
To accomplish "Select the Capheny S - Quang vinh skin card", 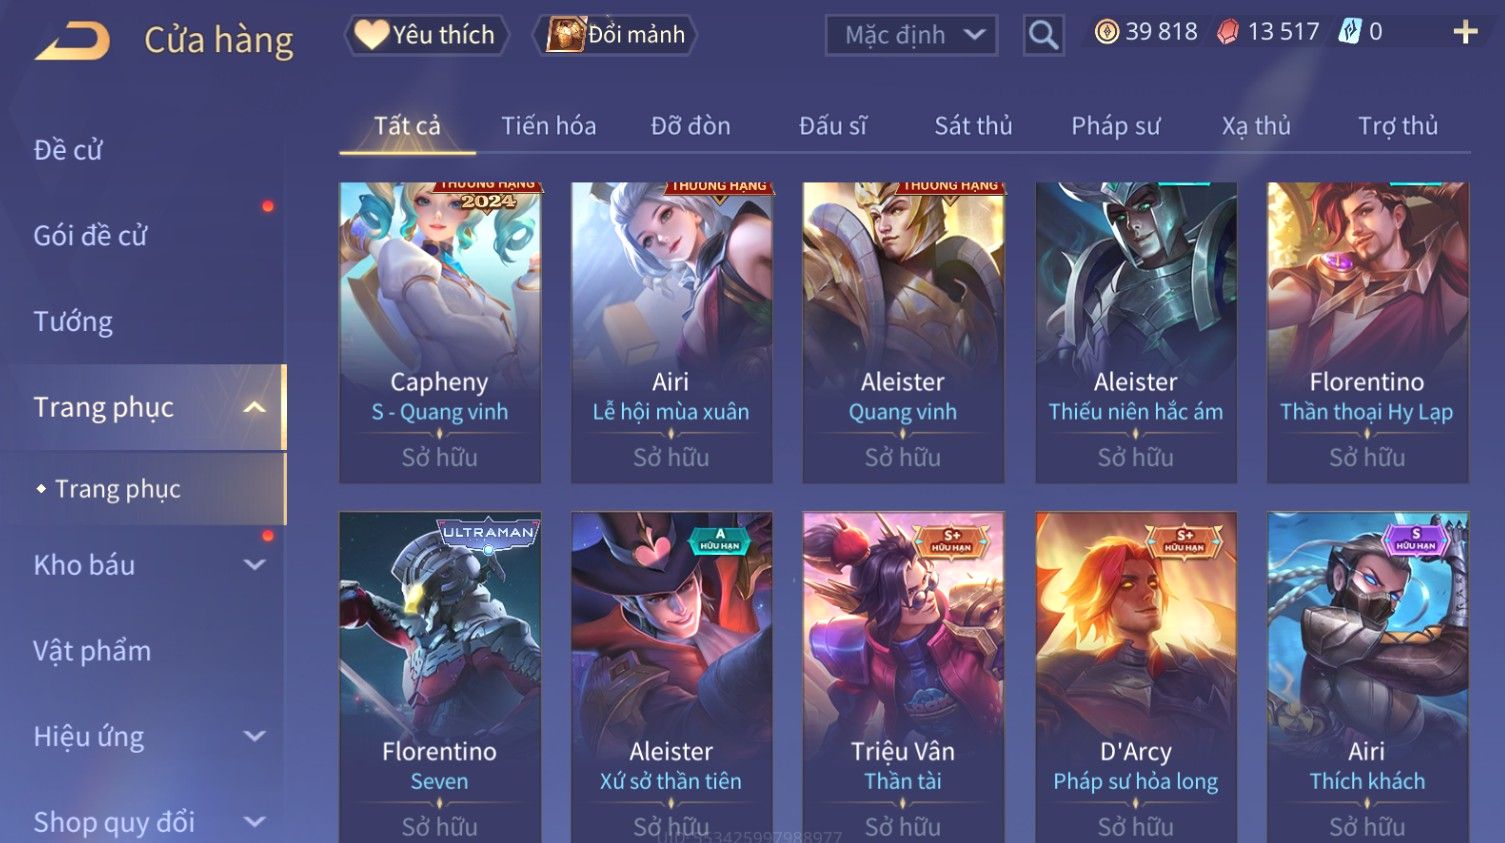I will click(x=440, y=332).
